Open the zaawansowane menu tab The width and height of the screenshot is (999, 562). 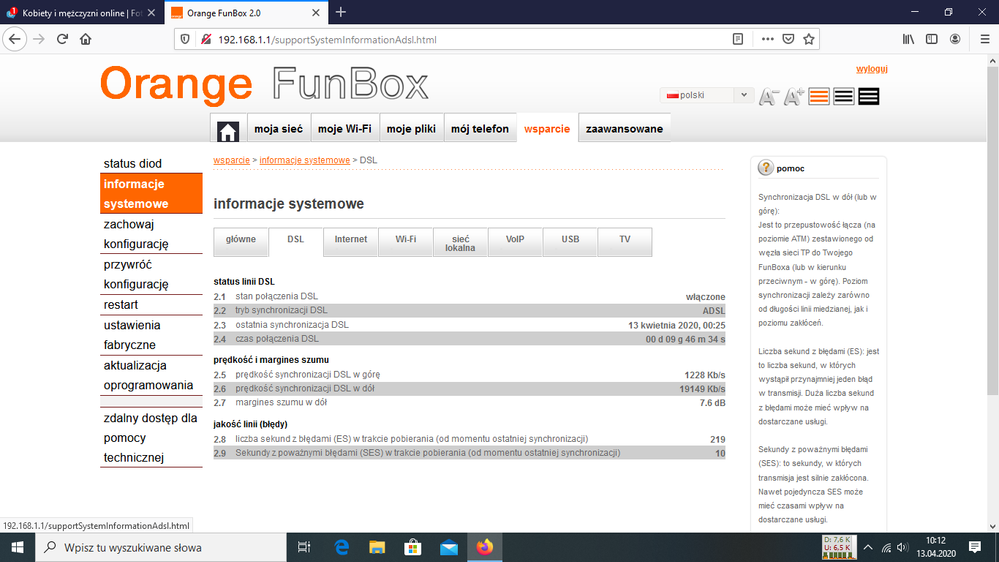(623, 129)
